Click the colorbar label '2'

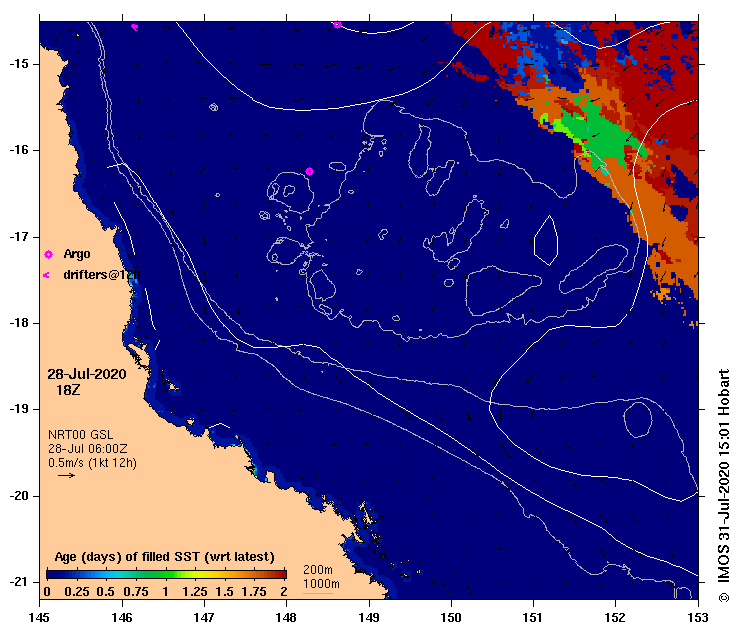click(x=284, y=592)
